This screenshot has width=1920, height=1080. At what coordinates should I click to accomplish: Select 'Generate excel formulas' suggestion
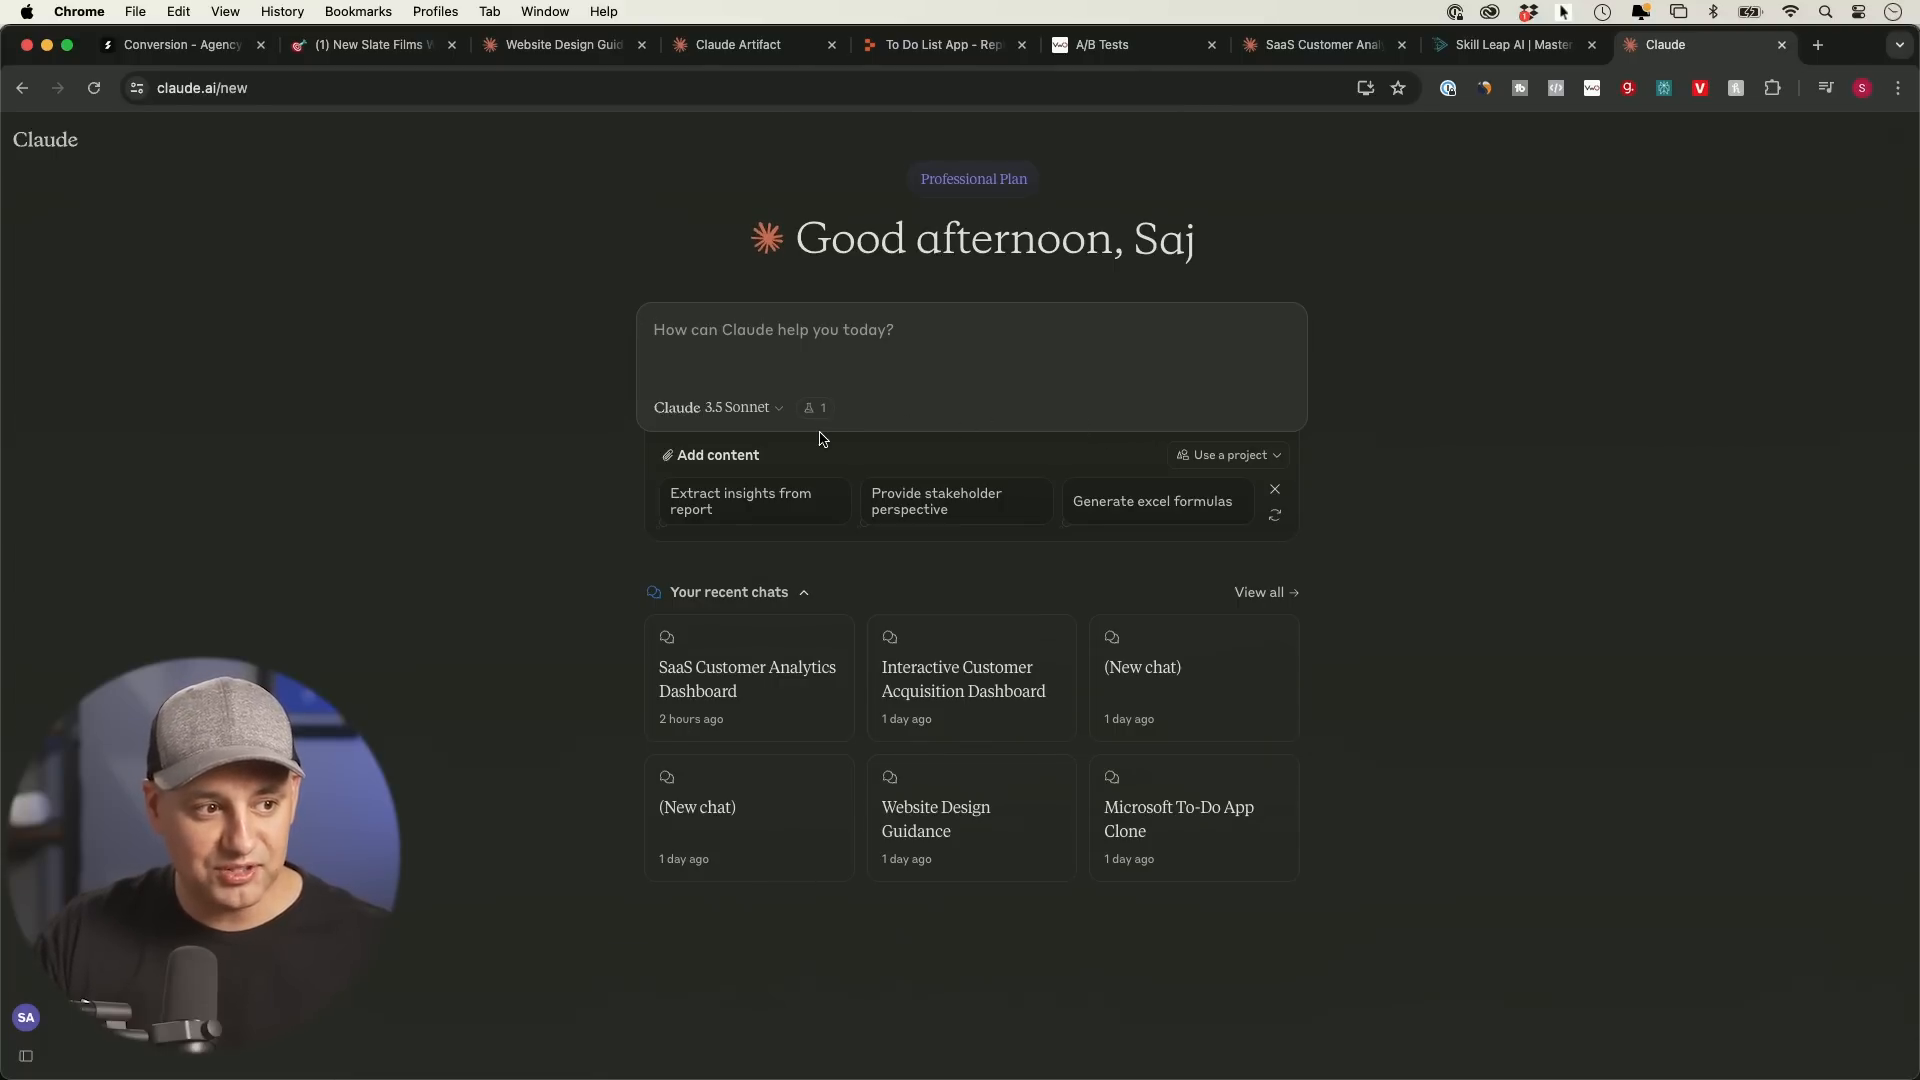1157,501
